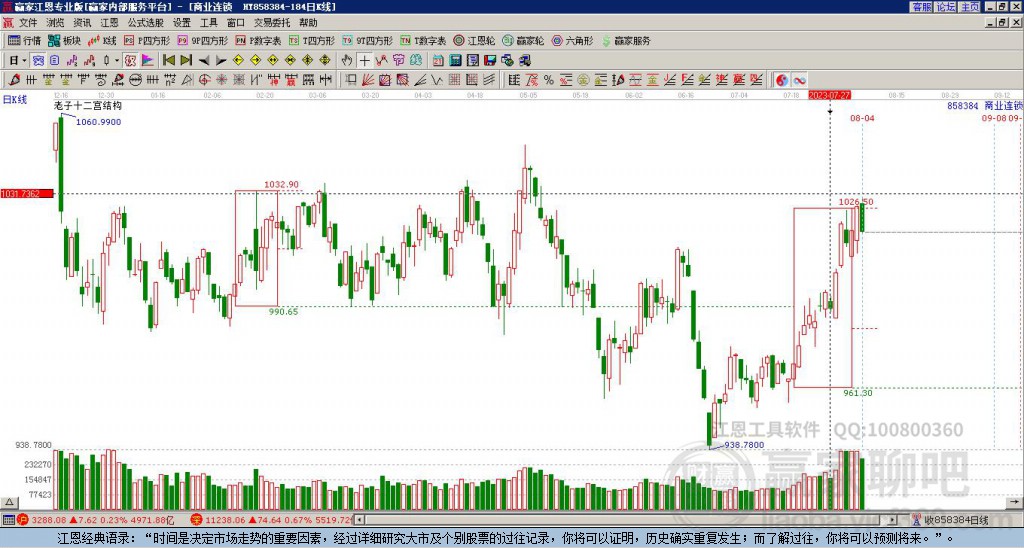This screenshot has width=1024, height=548.
Task: Switch to K线 chart view
Action: tap(102, 40)
